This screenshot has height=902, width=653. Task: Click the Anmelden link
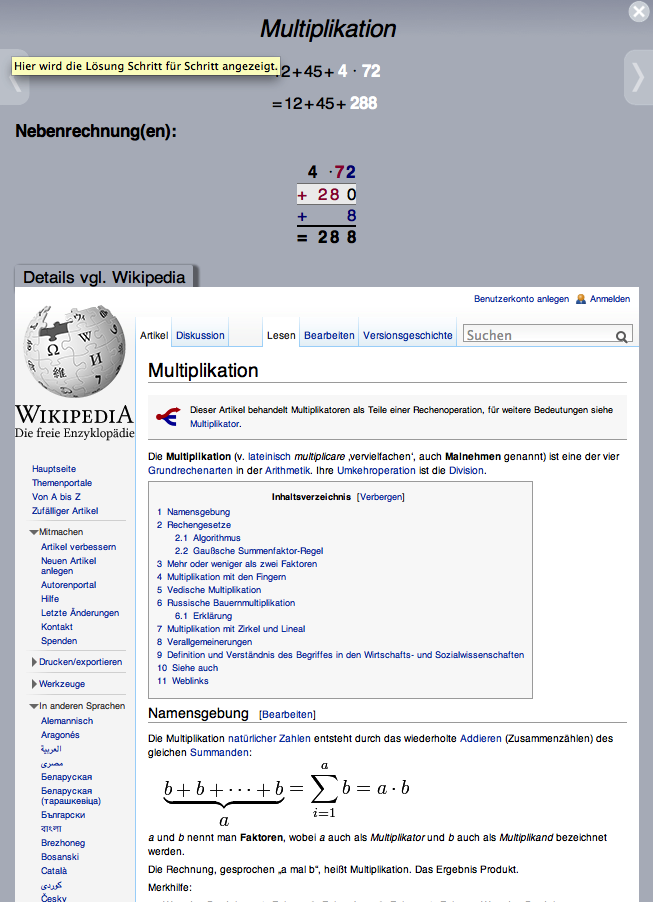(610, 299)
